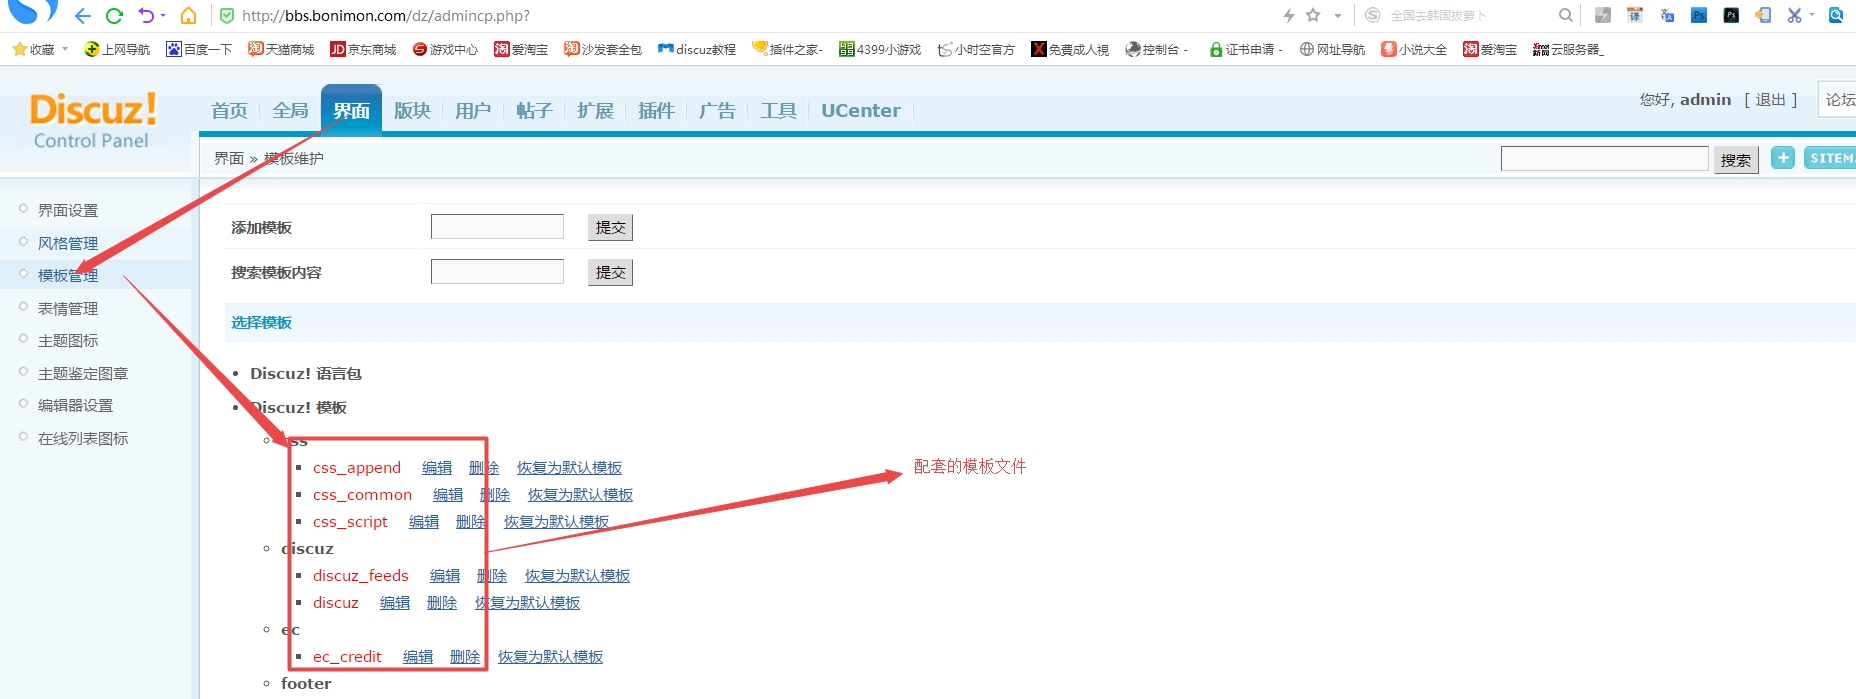Open the 上网导航 bookmark

tap(117, 49)
